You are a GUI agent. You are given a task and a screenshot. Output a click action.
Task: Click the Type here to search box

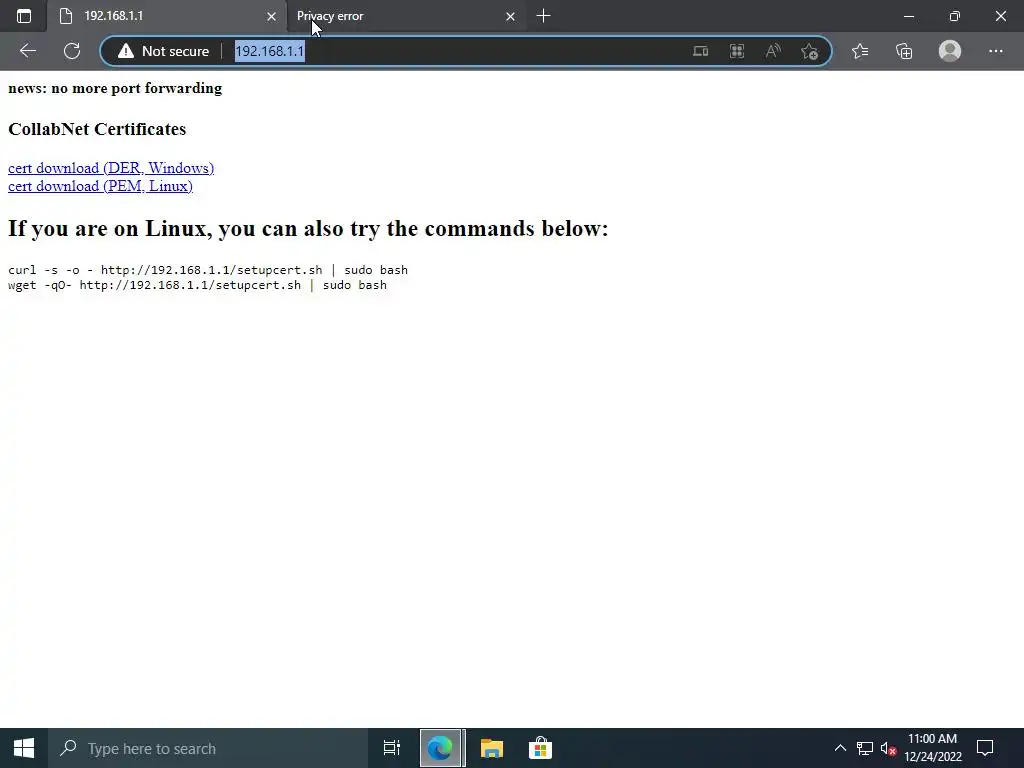208,748
